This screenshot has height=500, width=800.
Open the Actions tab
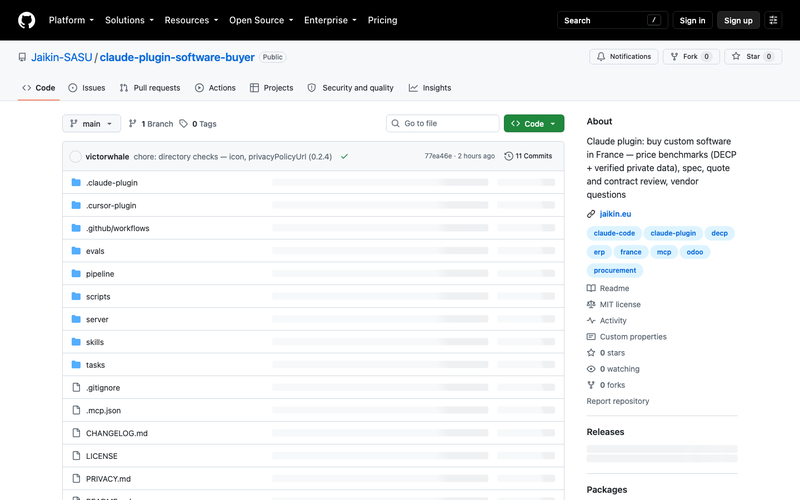(215, 88)
